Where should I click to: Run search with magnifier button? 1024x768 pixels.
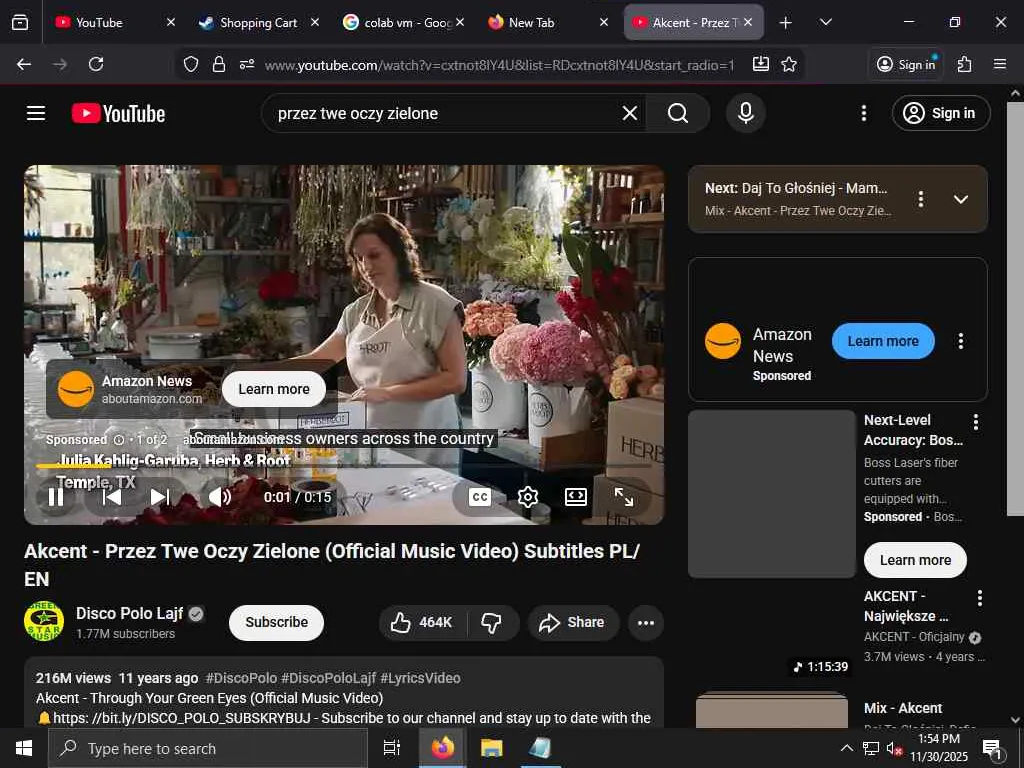coord(677,113)
